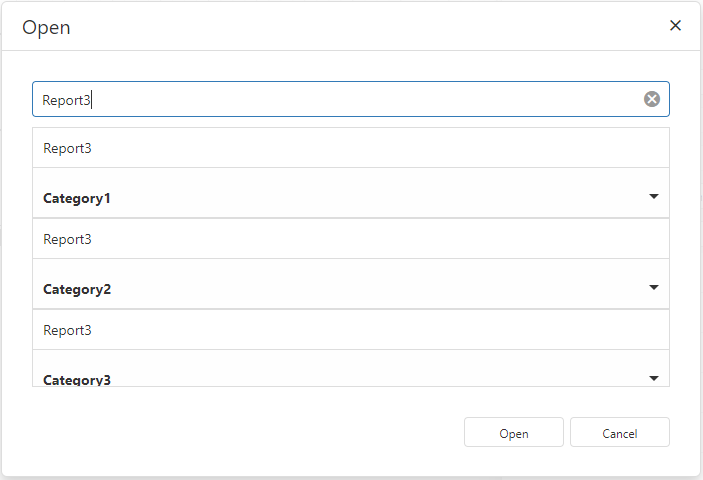Close the Open dialog
This screenshot has width=703, height=480.
[x=675, y=26]
